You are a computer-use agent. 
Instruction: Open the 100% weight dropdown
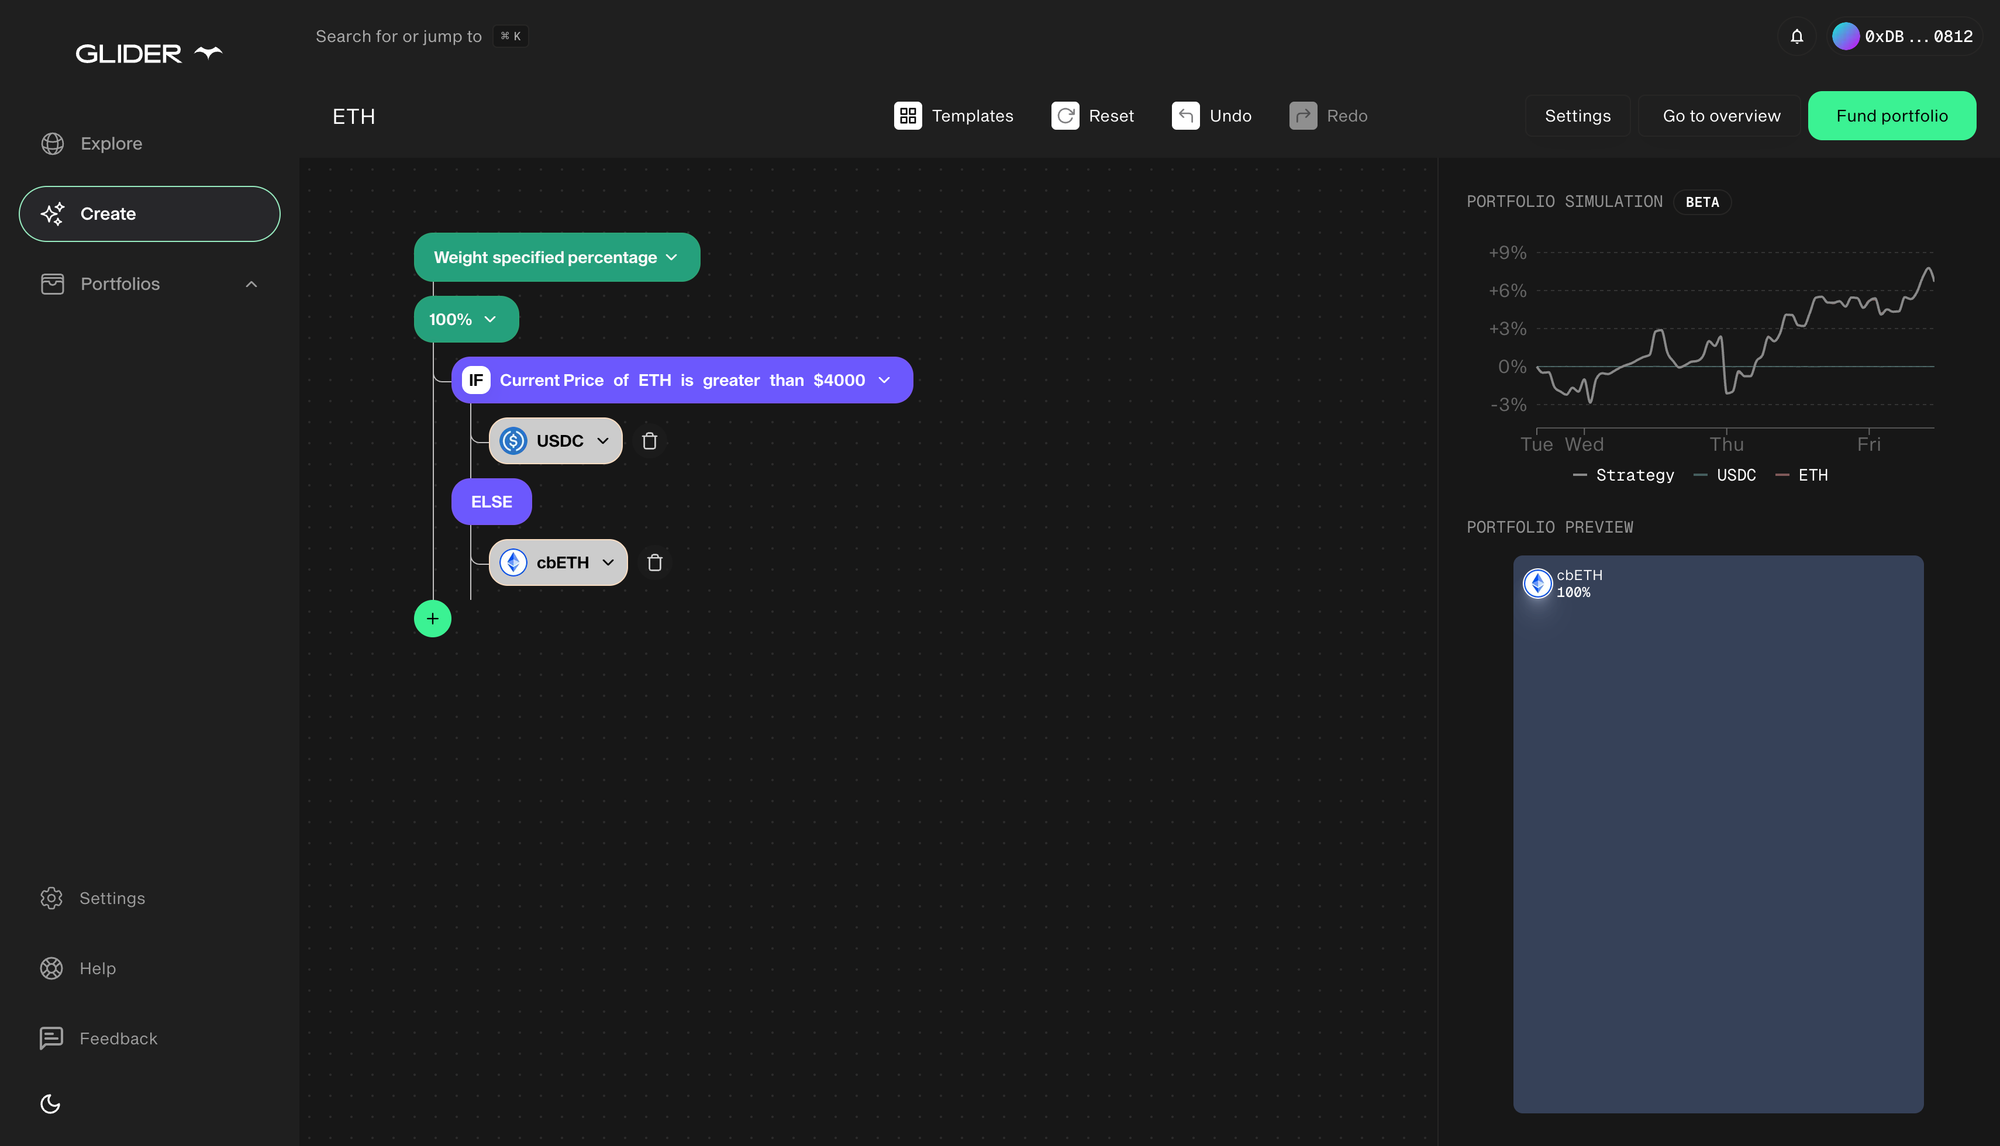[x=465, y=320]
